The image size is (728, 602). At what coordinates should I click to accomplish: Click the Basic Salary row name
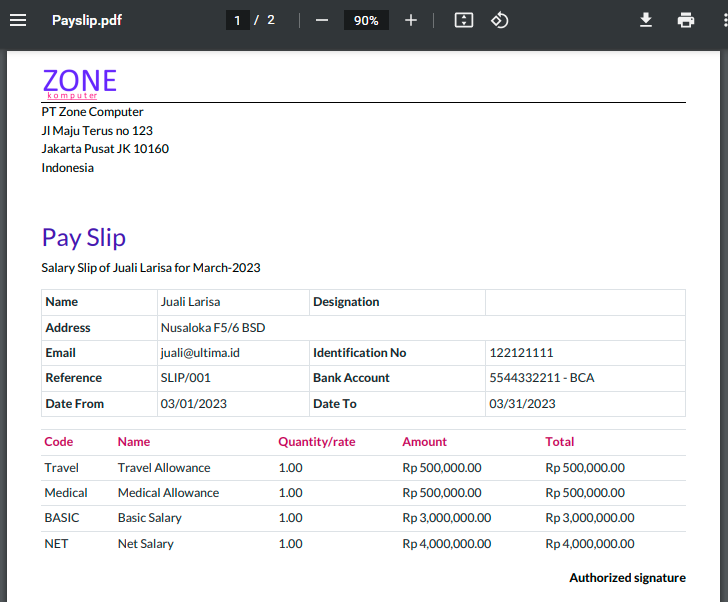point(150,518)
